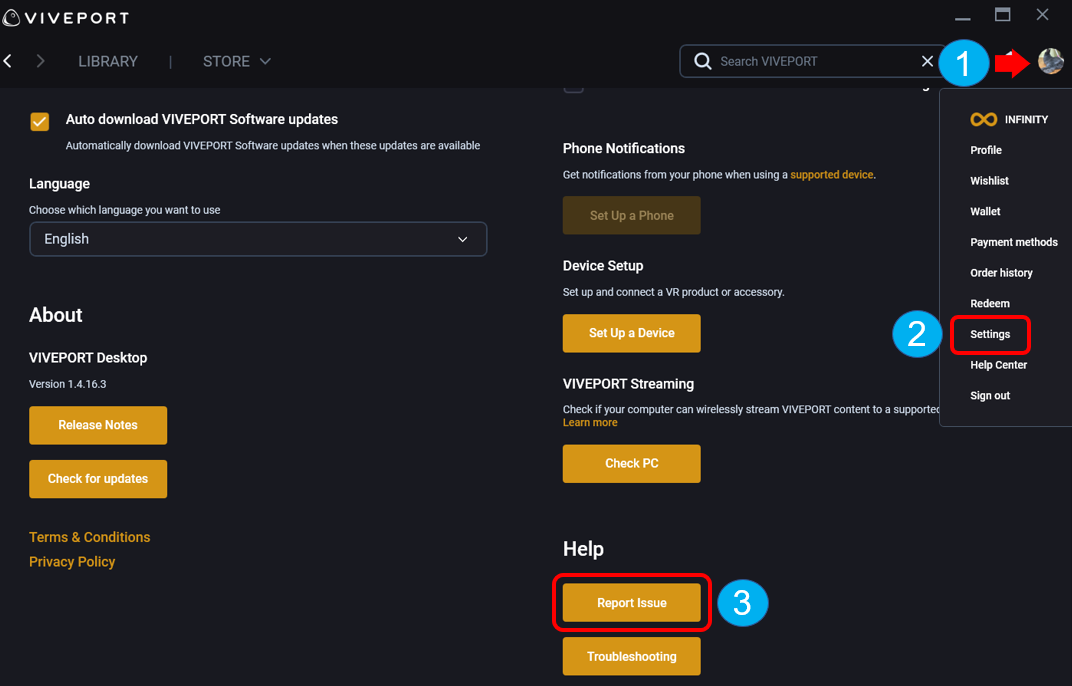Uncheck Auto download VIVEPORT Software updates
The width and height of the screenshot is (1072, 686).
pos(40,121)
